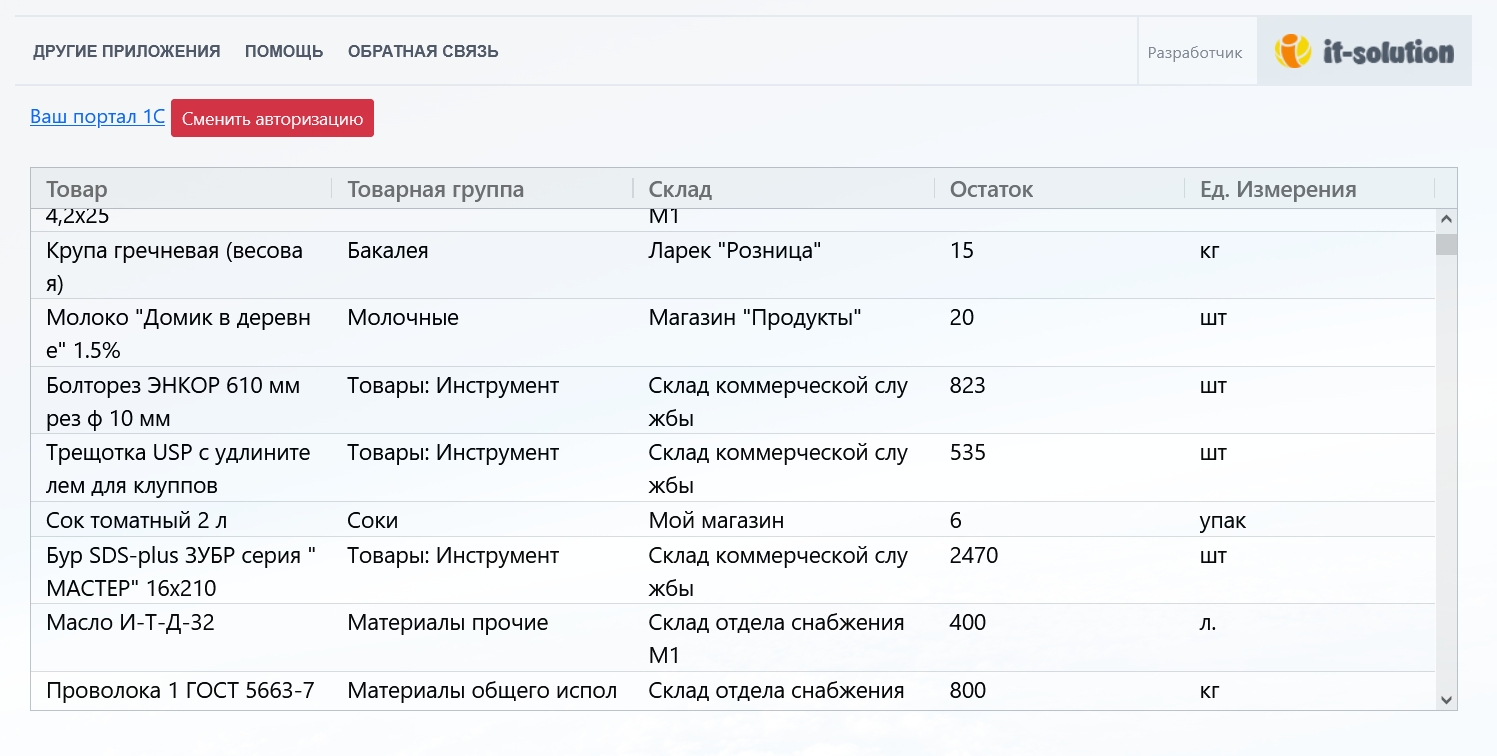Image resolution: width=1497 pixels, height=756 pixels.
Task: Click the Склад column header
Action: click(x=680, y=189)
